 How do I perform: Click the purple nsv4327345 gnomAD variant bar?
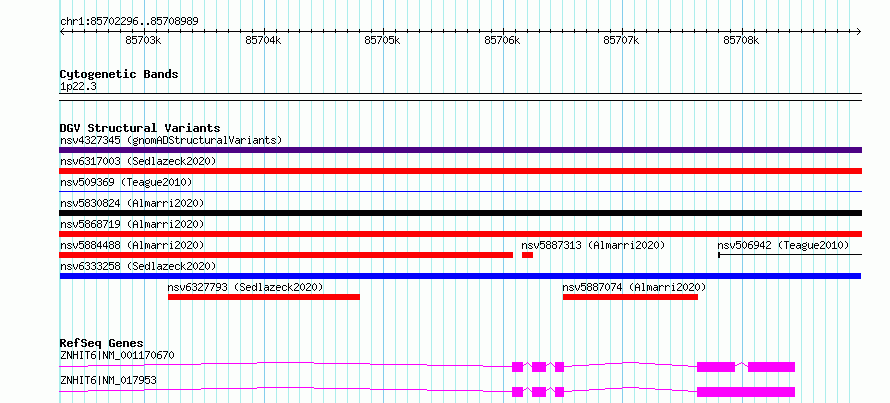pos(460,150)
